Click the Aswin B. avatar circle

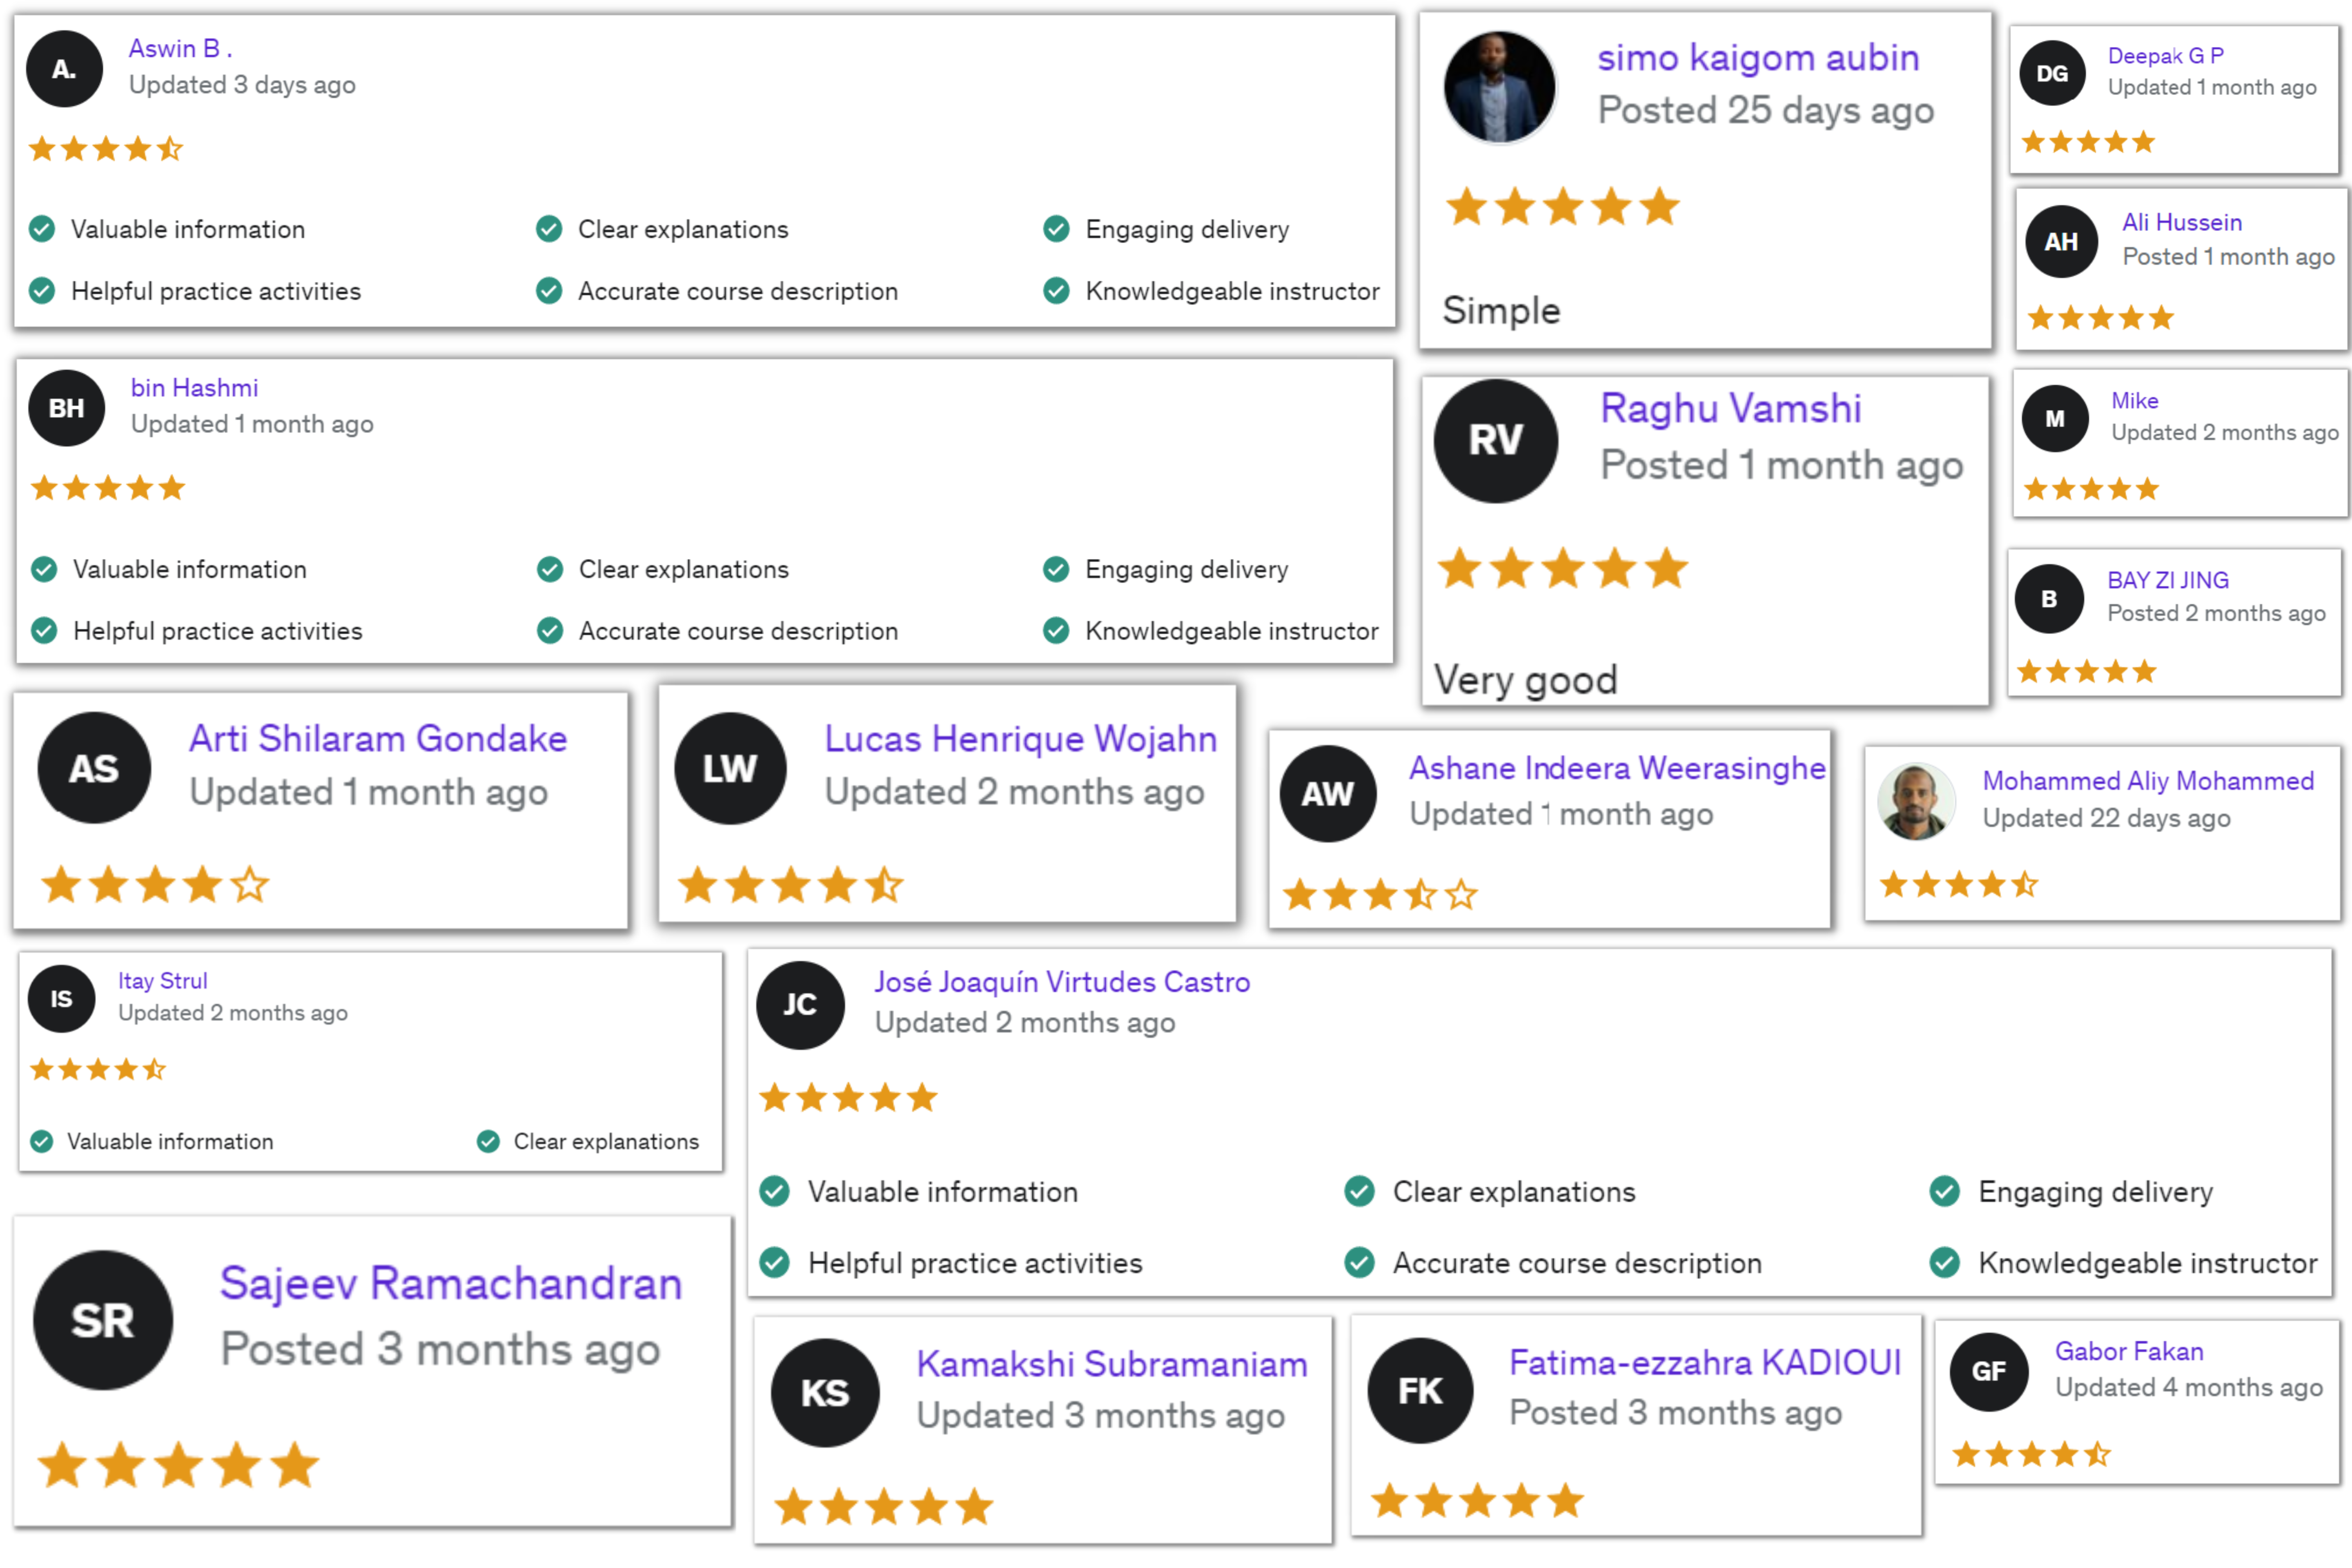(x=64, y=69)
